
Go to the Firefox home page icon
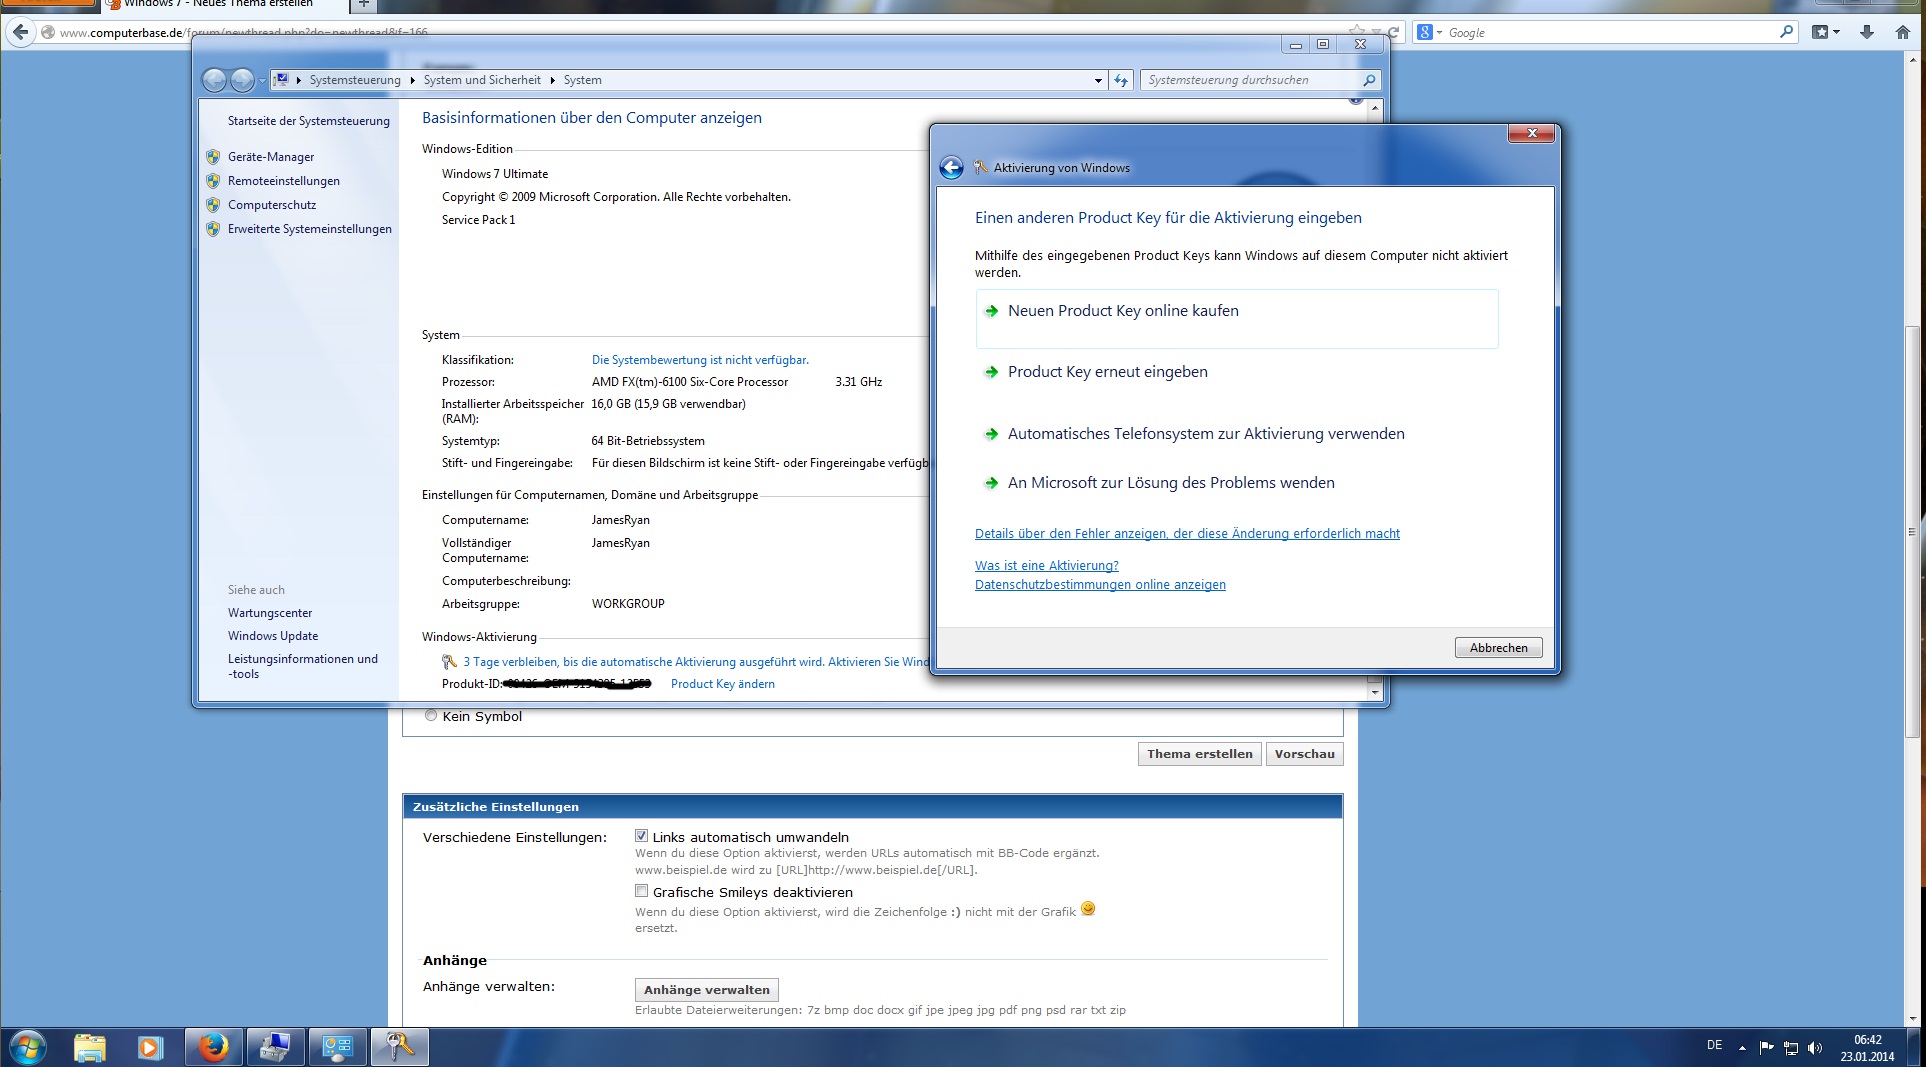[1903, 32]
